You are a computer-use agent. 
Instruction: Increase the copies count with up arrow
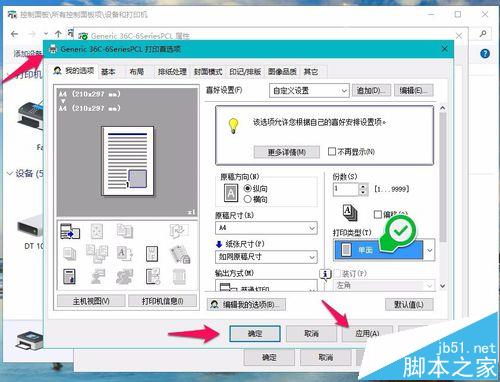click(363, 186)
